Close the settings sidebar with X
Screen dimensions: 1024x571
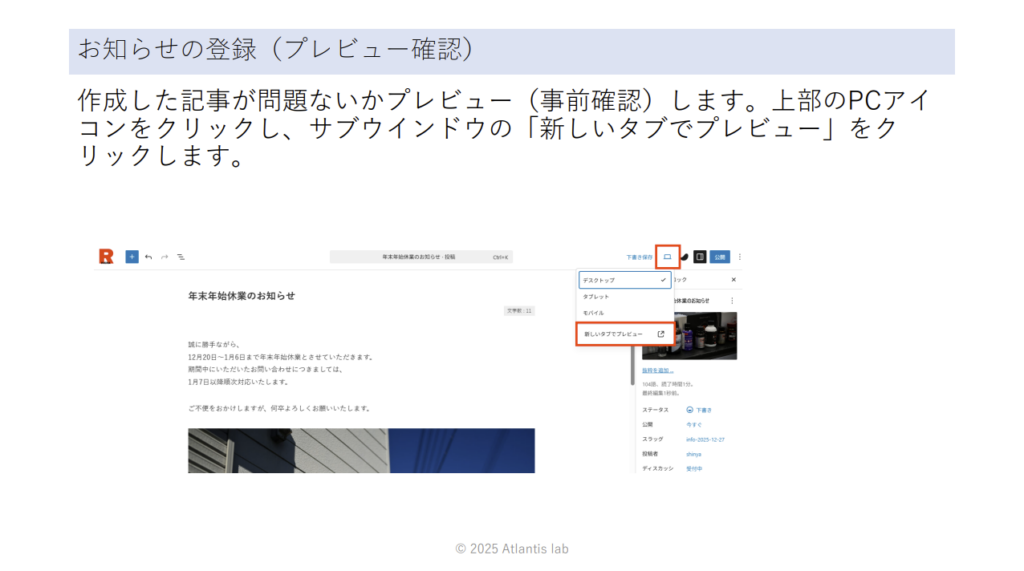[x=733, y=280]
